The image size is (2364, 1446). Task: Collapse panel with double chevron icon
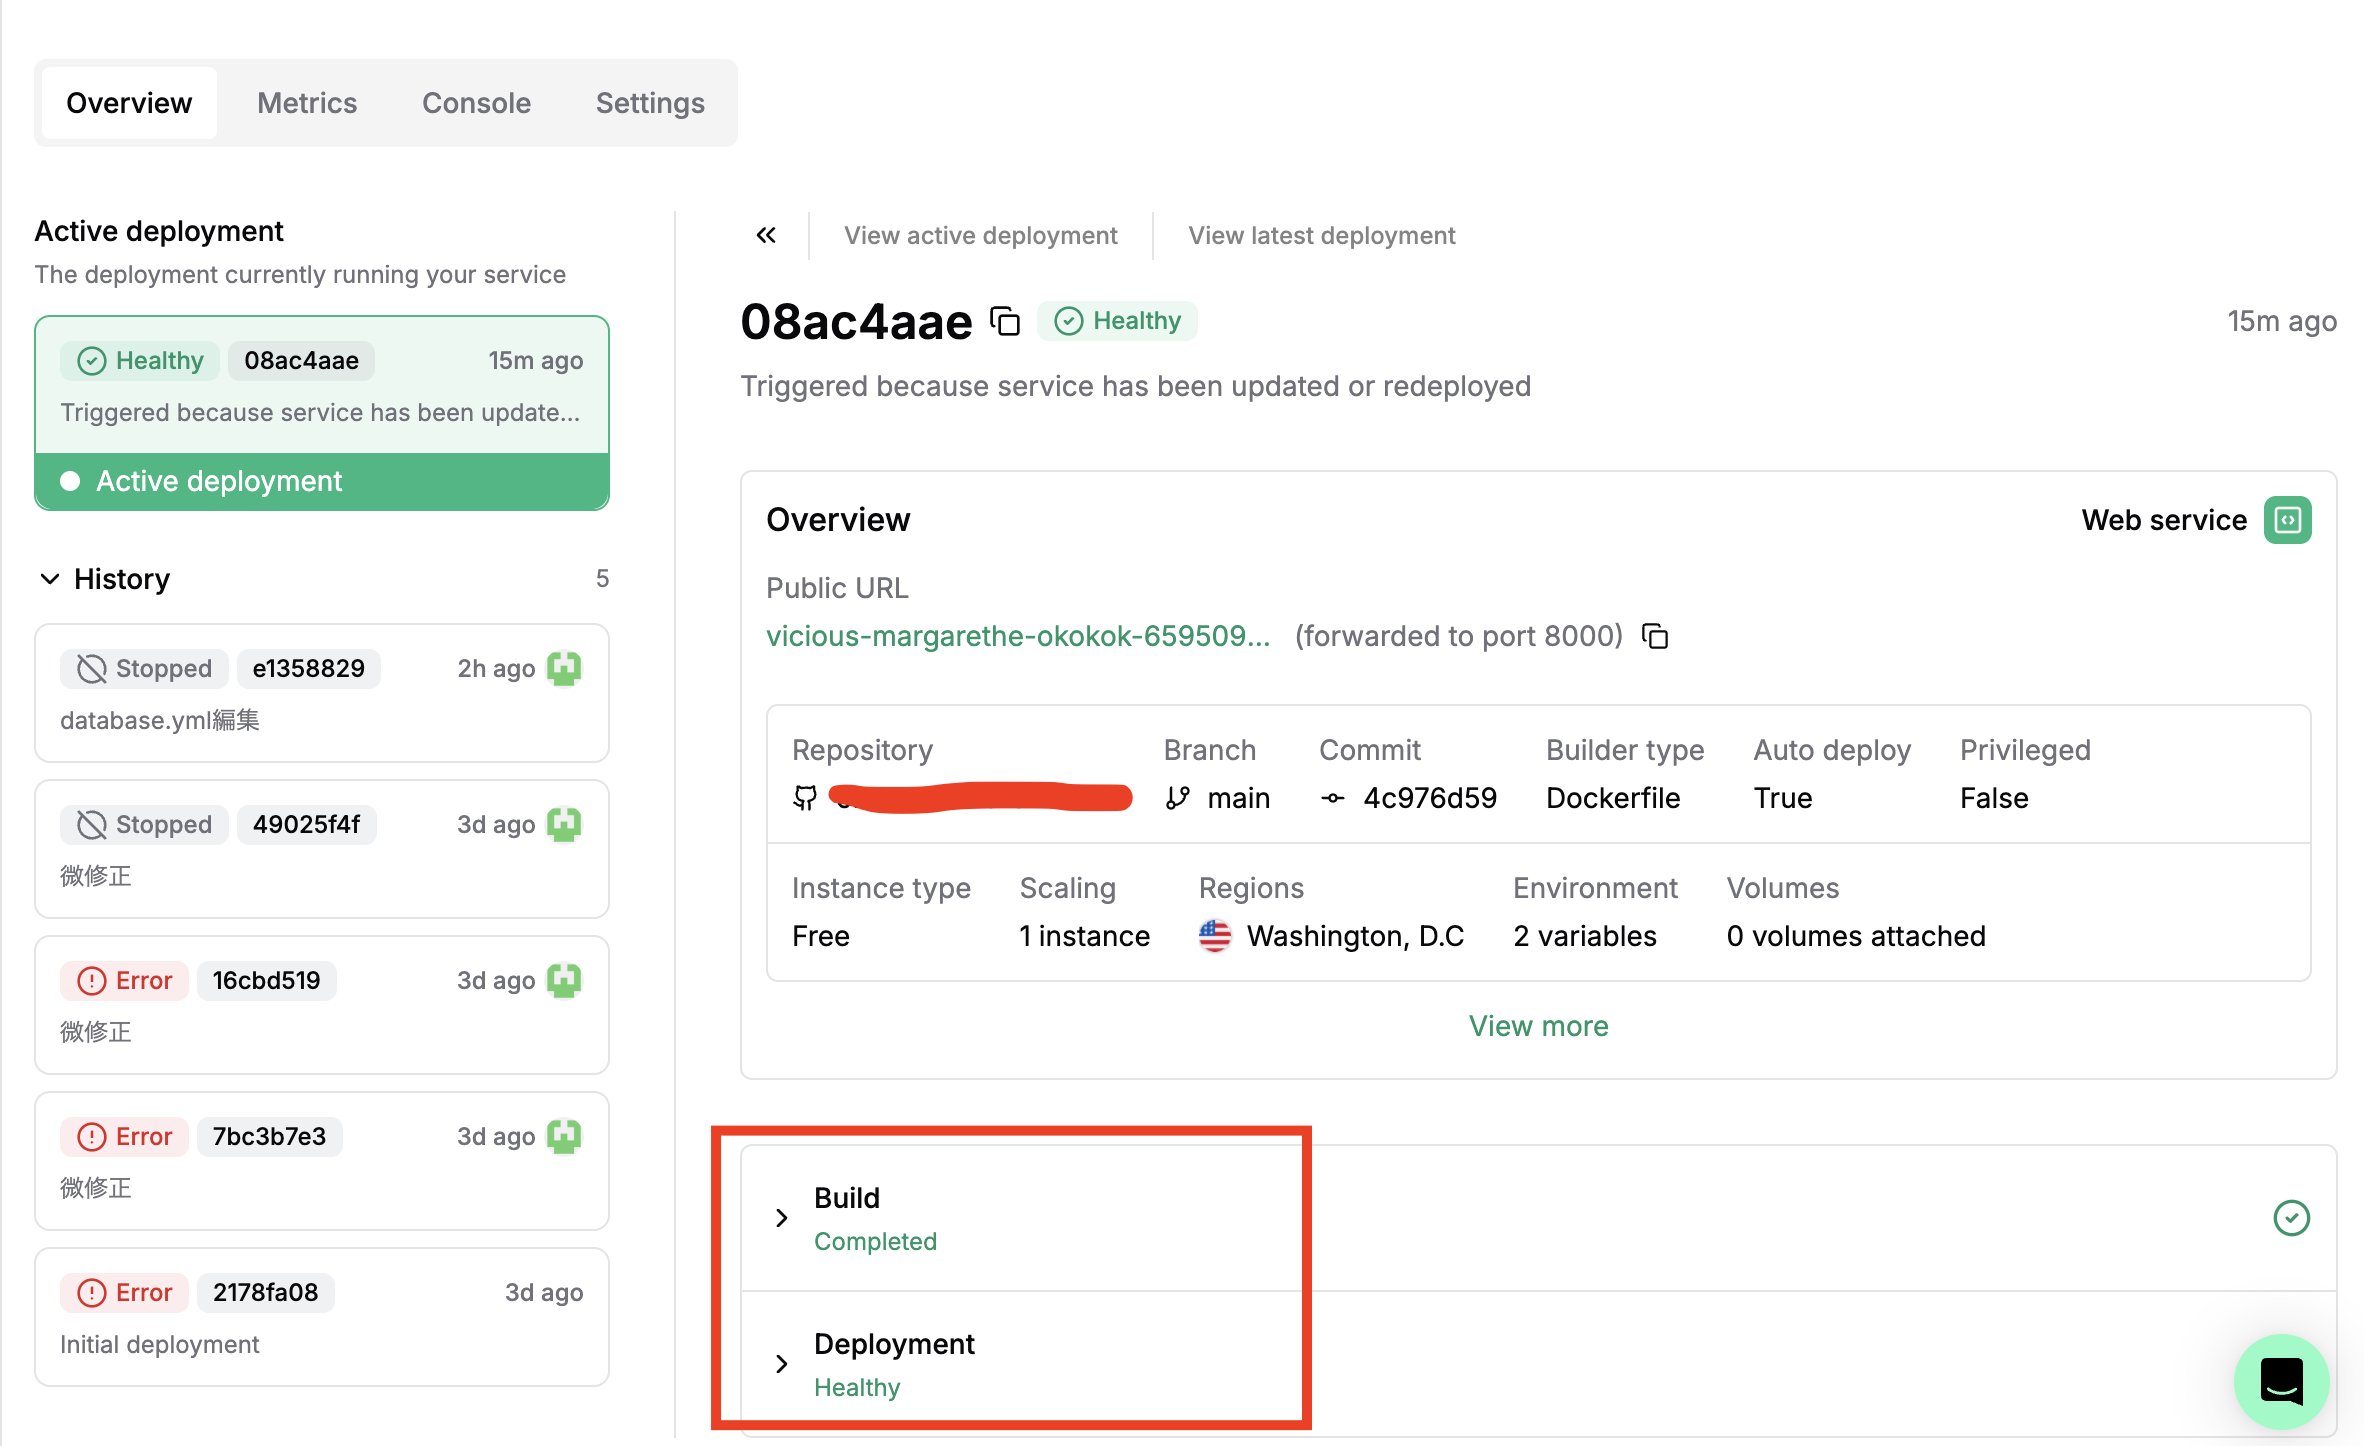tap(766, 235)
